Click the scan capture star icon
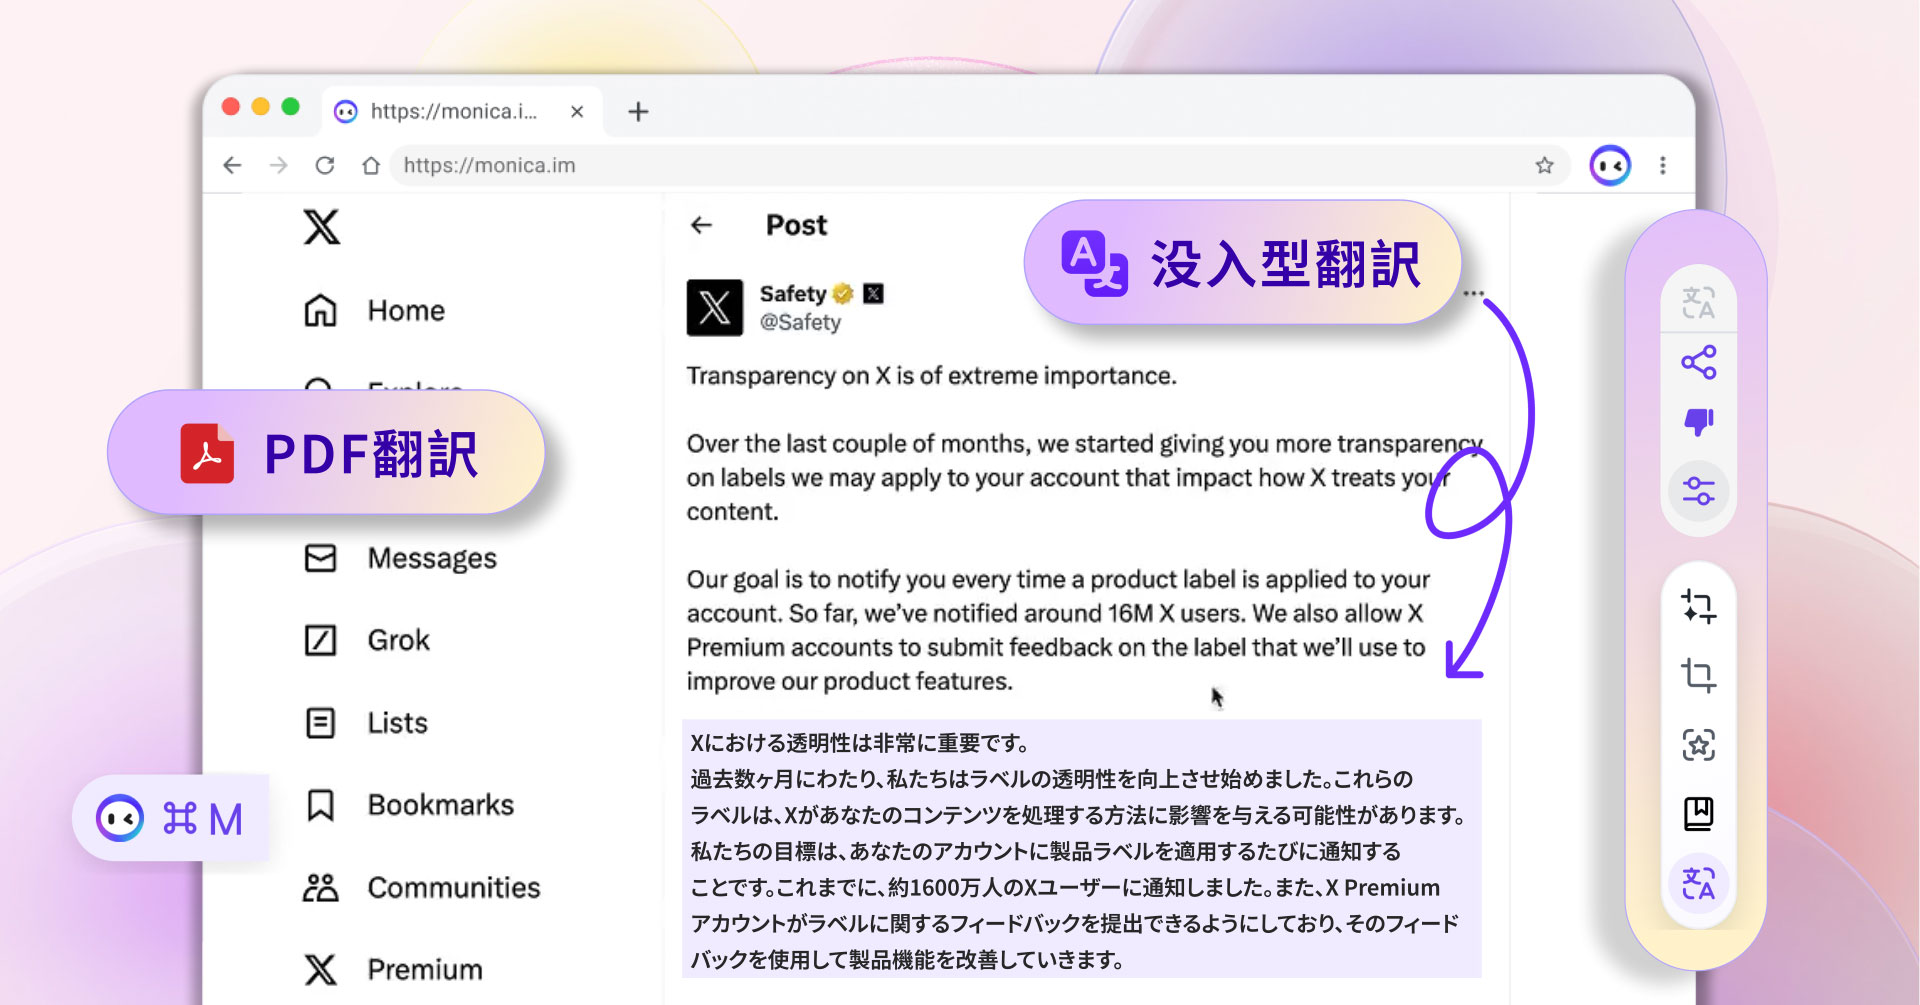The width and height of the screenshot is (1920, 1005). 1698,745
